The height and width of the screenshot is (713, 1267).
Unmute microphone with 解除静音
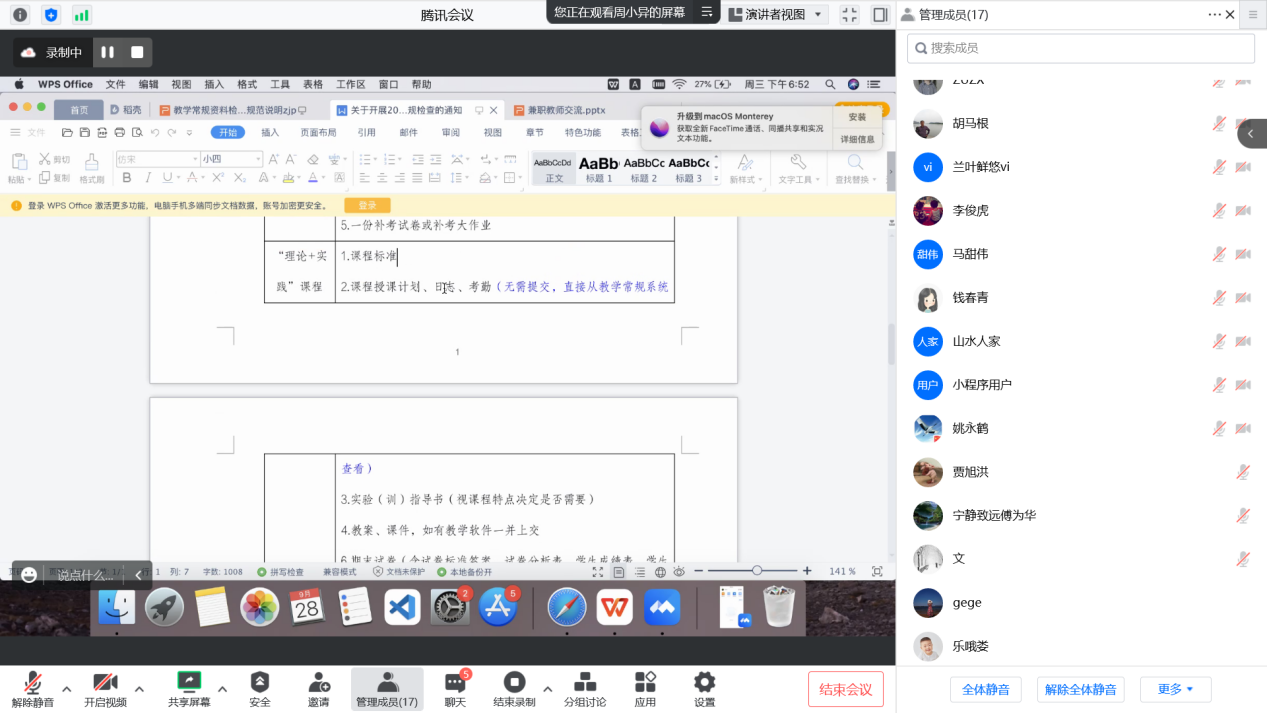[33, 683]
